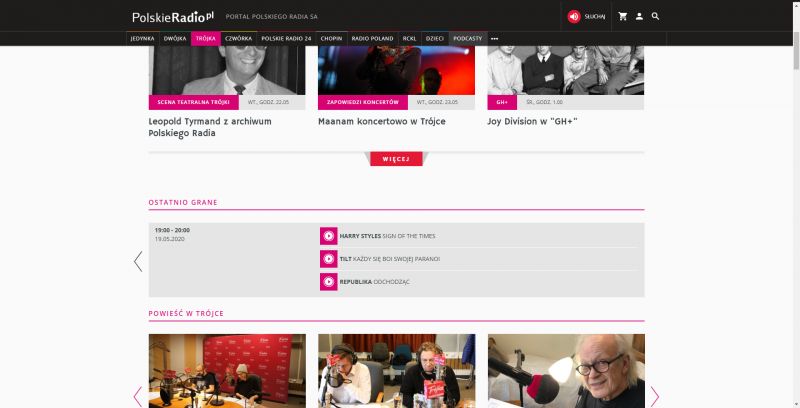Expand more stations with the three dots
The image size is (800, 408).
click(x=494, y=38)
